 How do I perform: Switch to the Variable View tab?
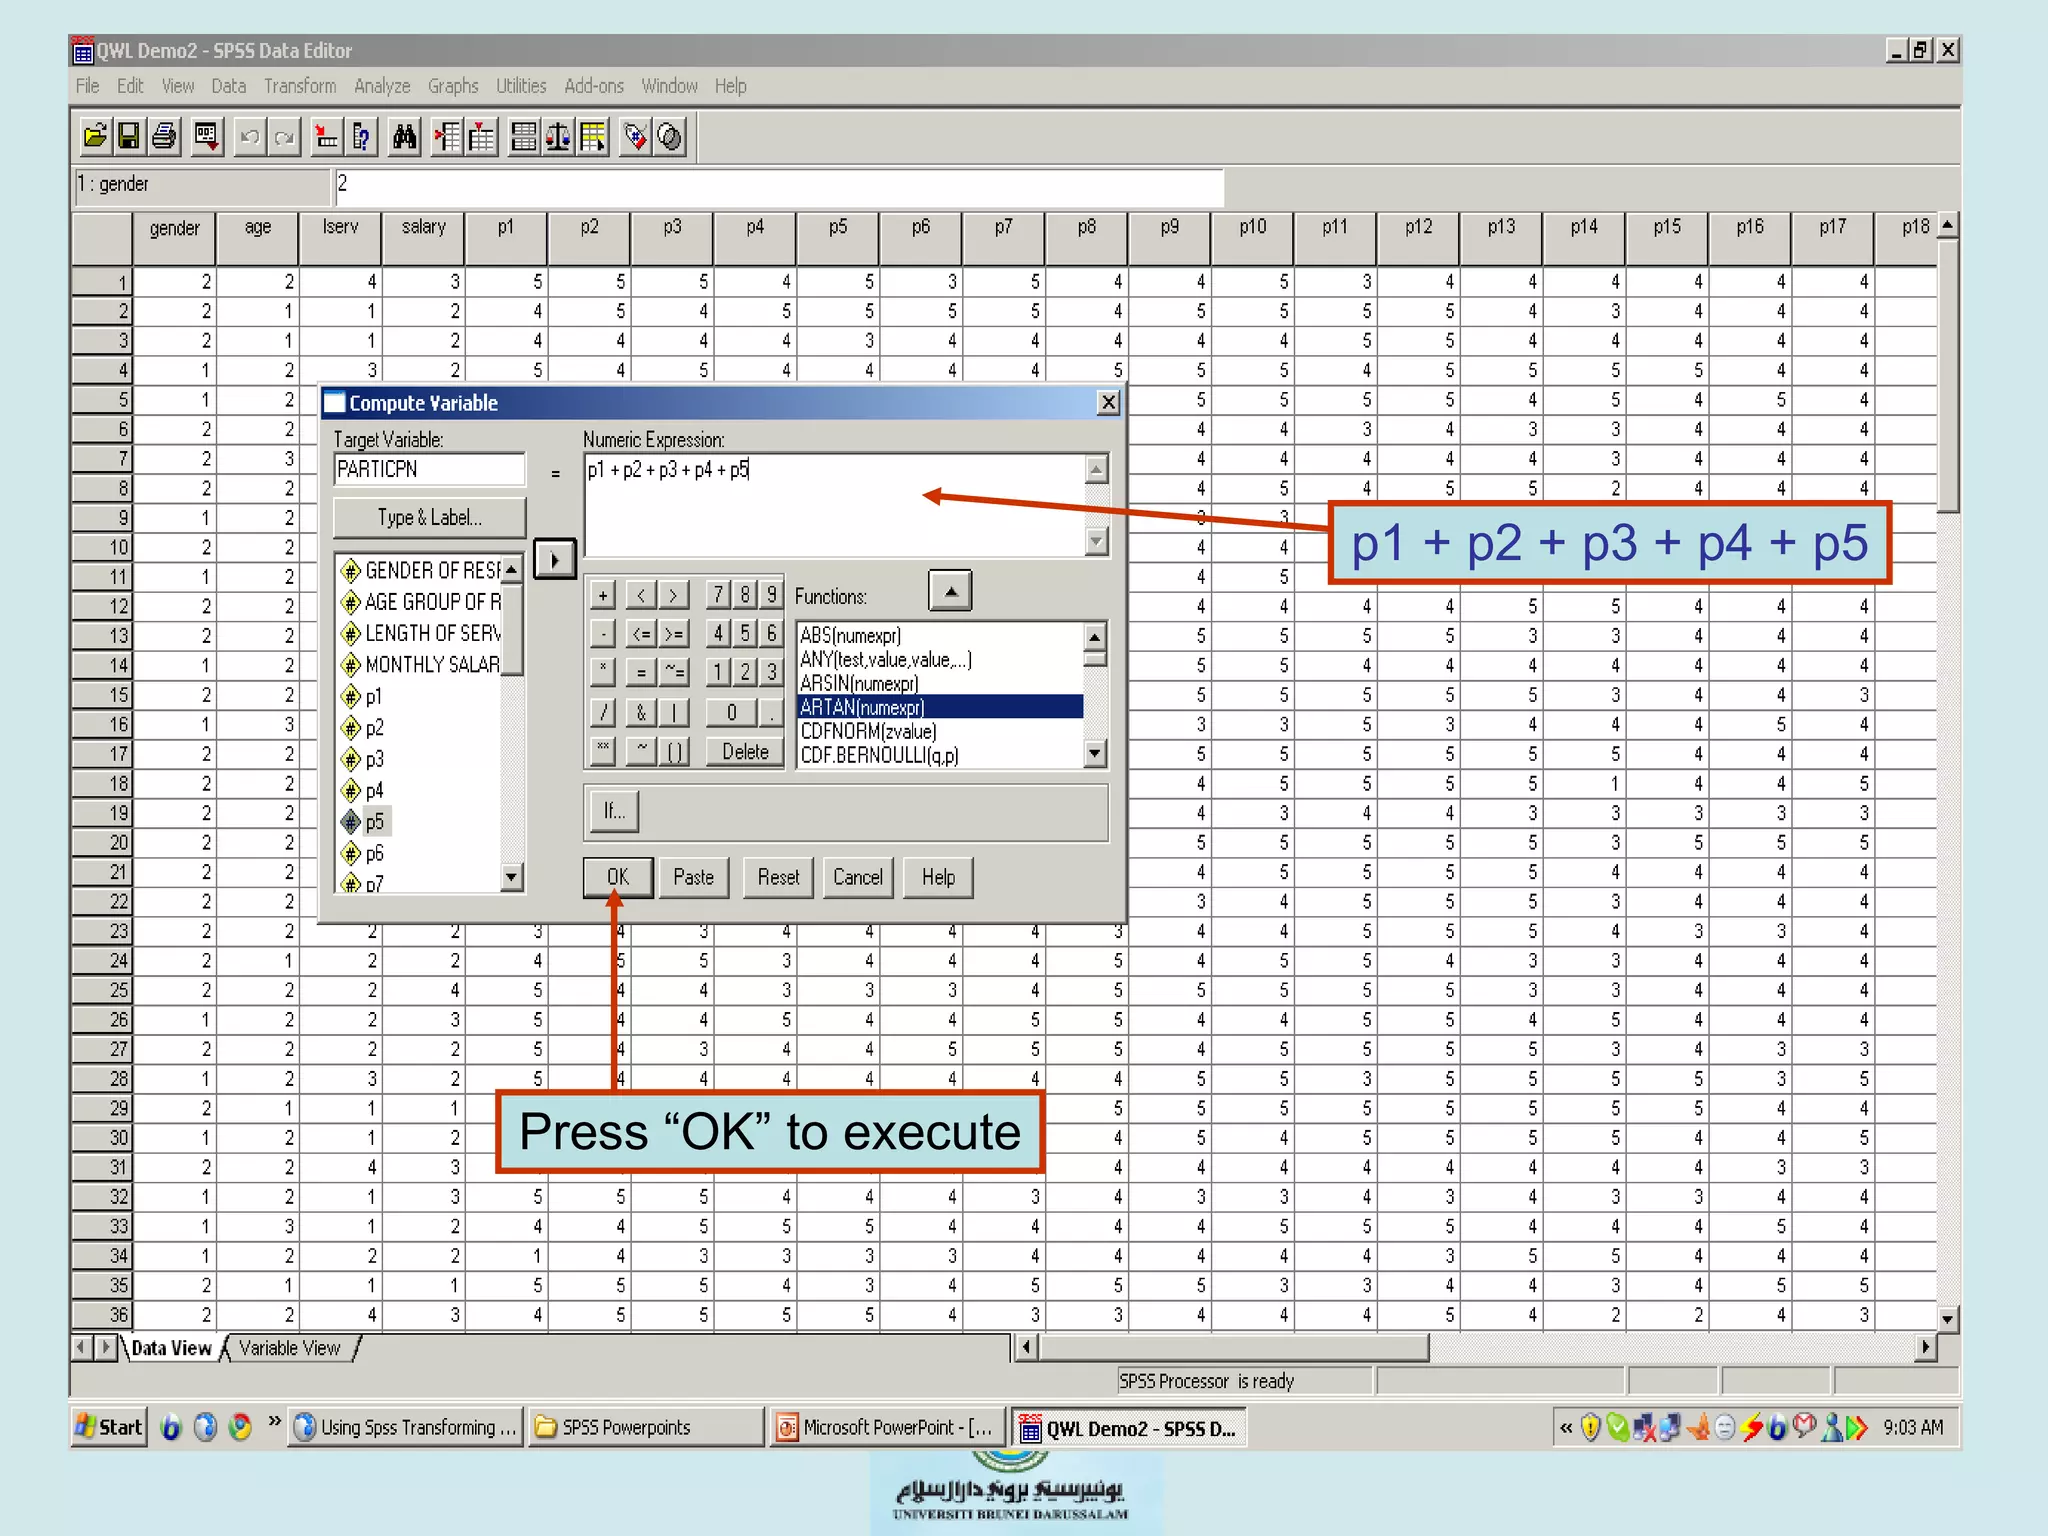[x=290, y=1348]
